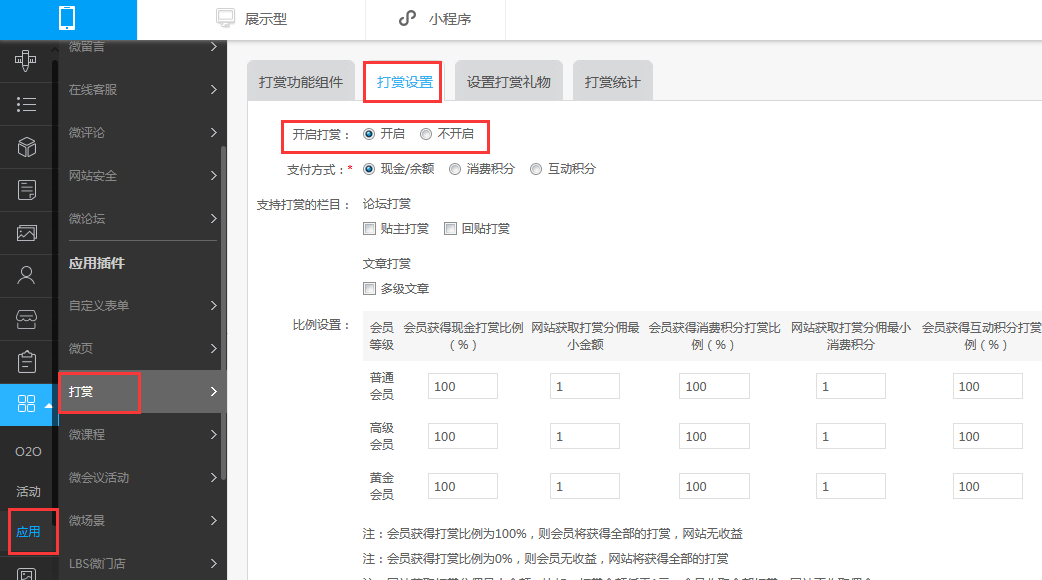Viewport: 1042px width, 580px height.
Task: Open the picture gallery icon in the left sidebar
Action: pos(27,233)
